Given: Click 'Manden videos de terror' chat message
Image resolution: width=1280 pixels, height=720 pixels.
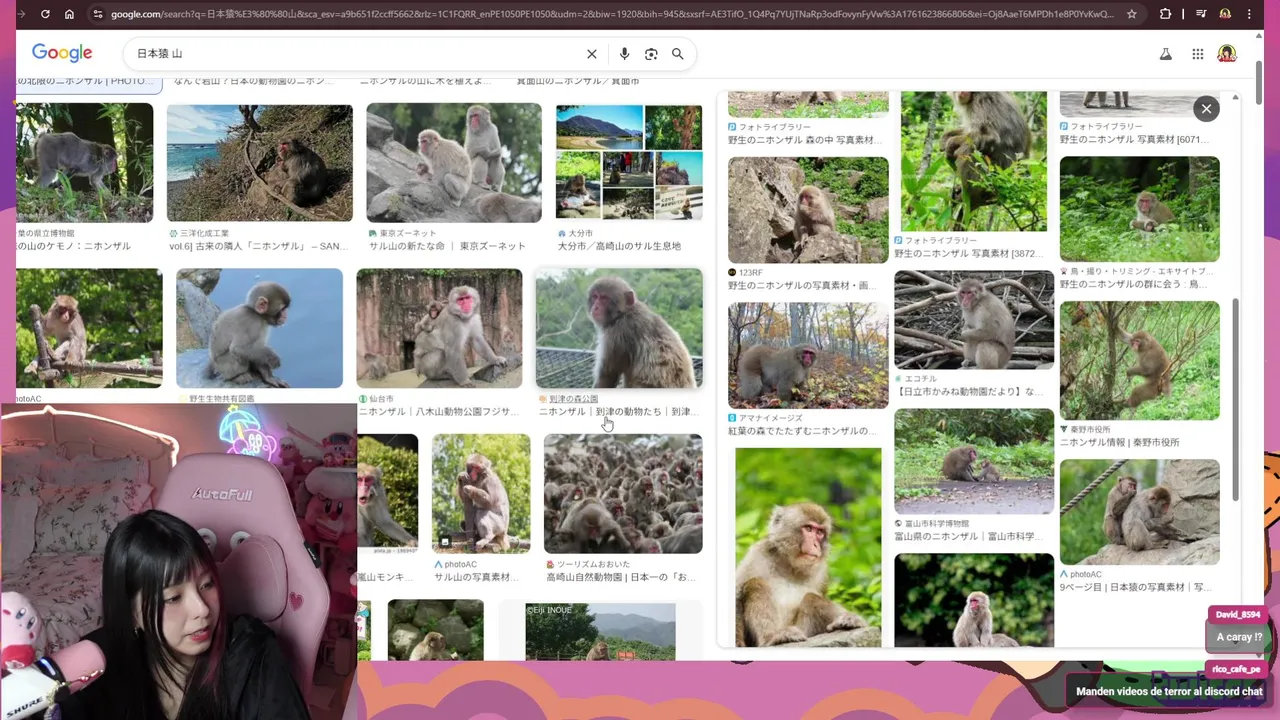Looking at the screenshot, I should 1169,691.
